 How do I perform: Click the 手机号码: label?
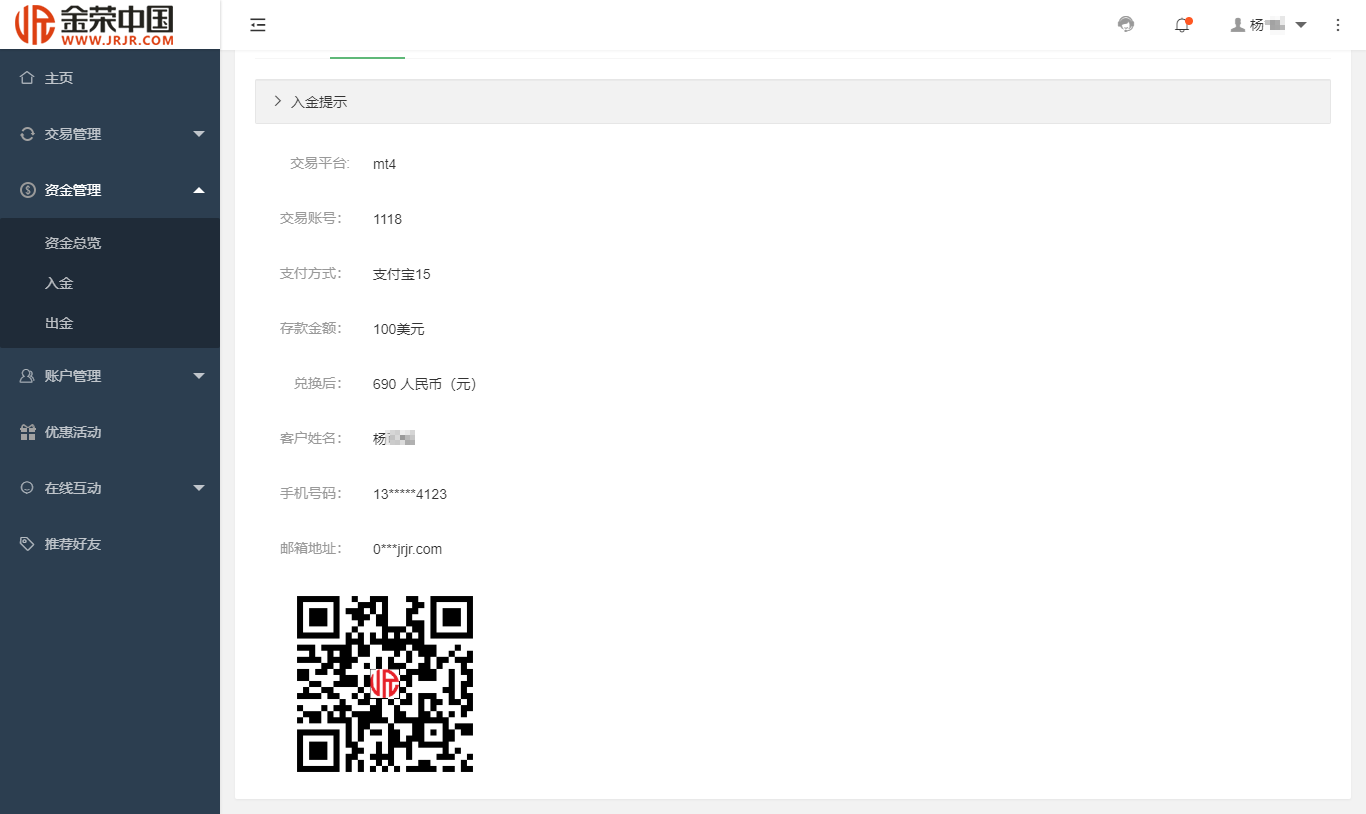click(x=311, y=493)
